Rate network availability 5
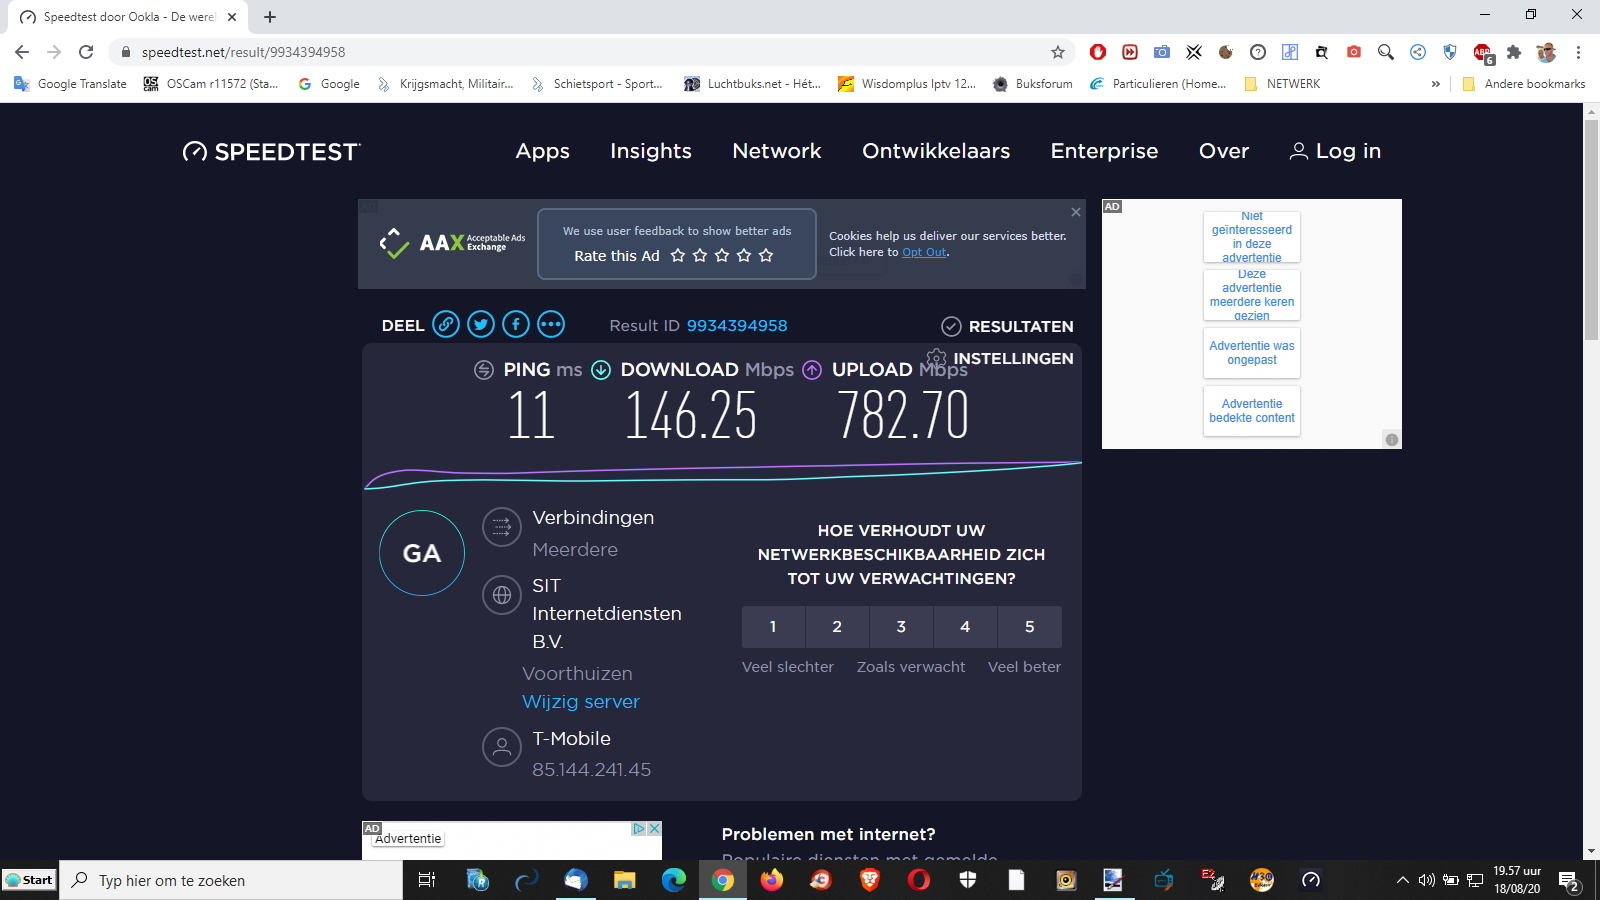This screenshot has width=1600, height=900. tap(1029, 627)
